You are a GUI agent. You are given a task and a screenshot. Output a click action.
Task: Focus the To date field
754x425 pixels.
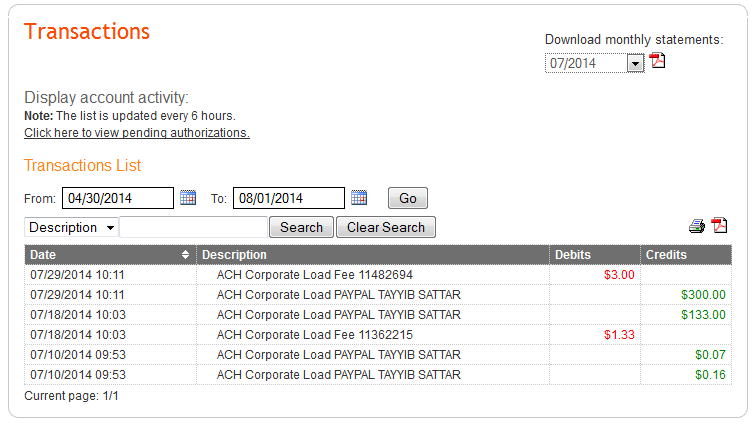[x=289, y=198]
